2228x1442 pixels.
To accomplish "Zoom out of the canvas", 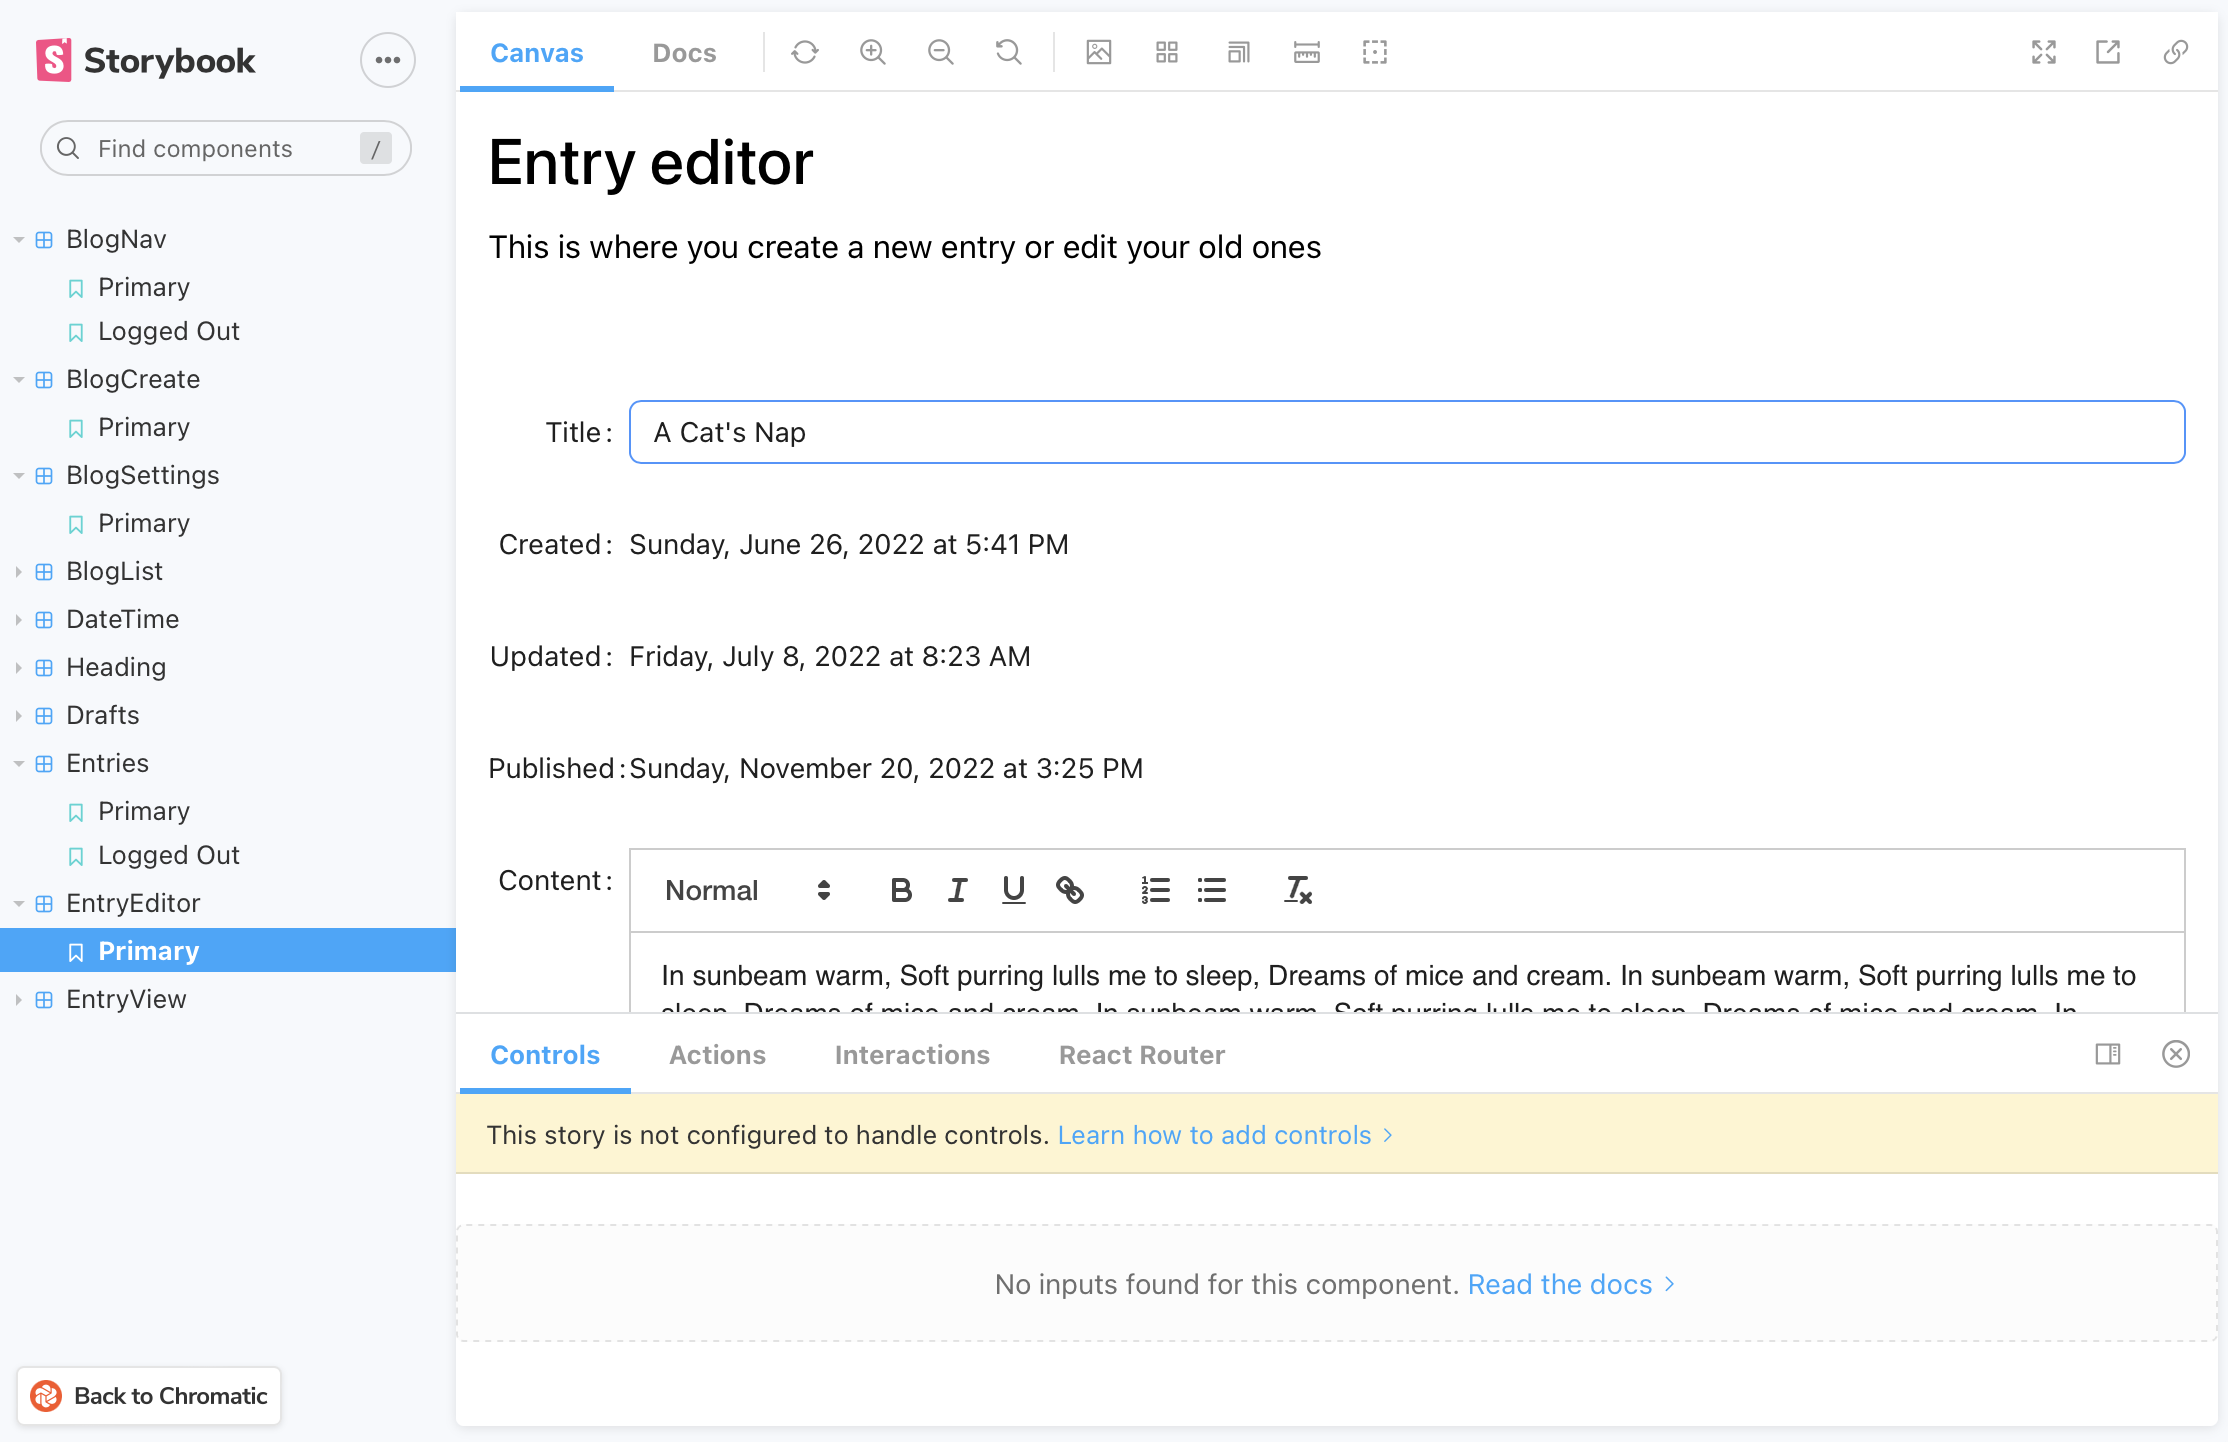I will 940,52.
